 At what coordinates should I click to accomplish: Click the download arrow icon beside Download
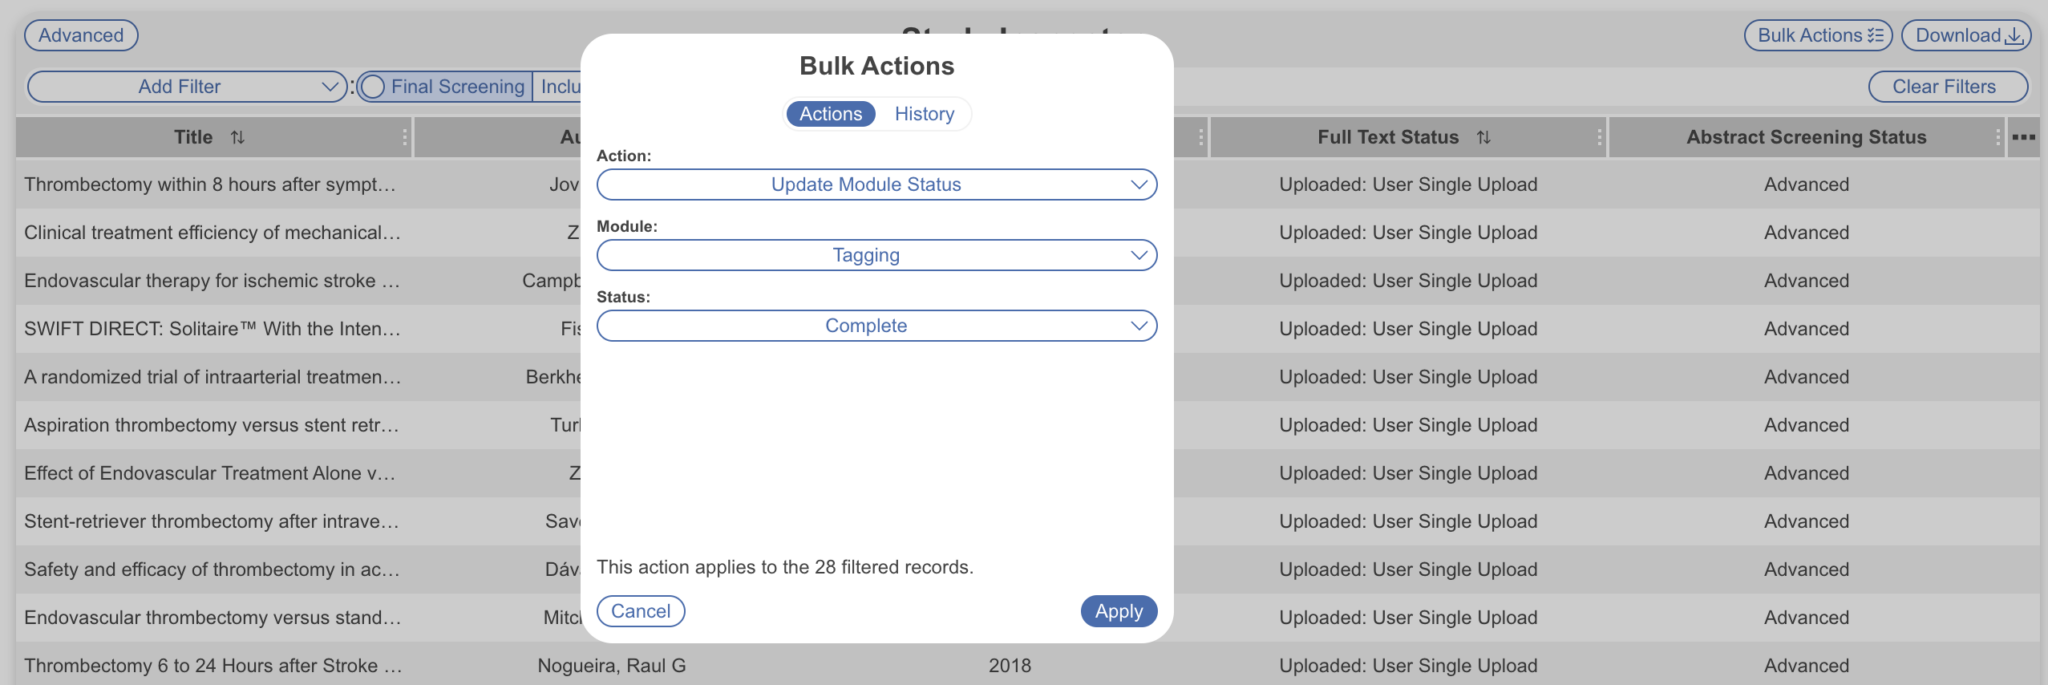2015,35
